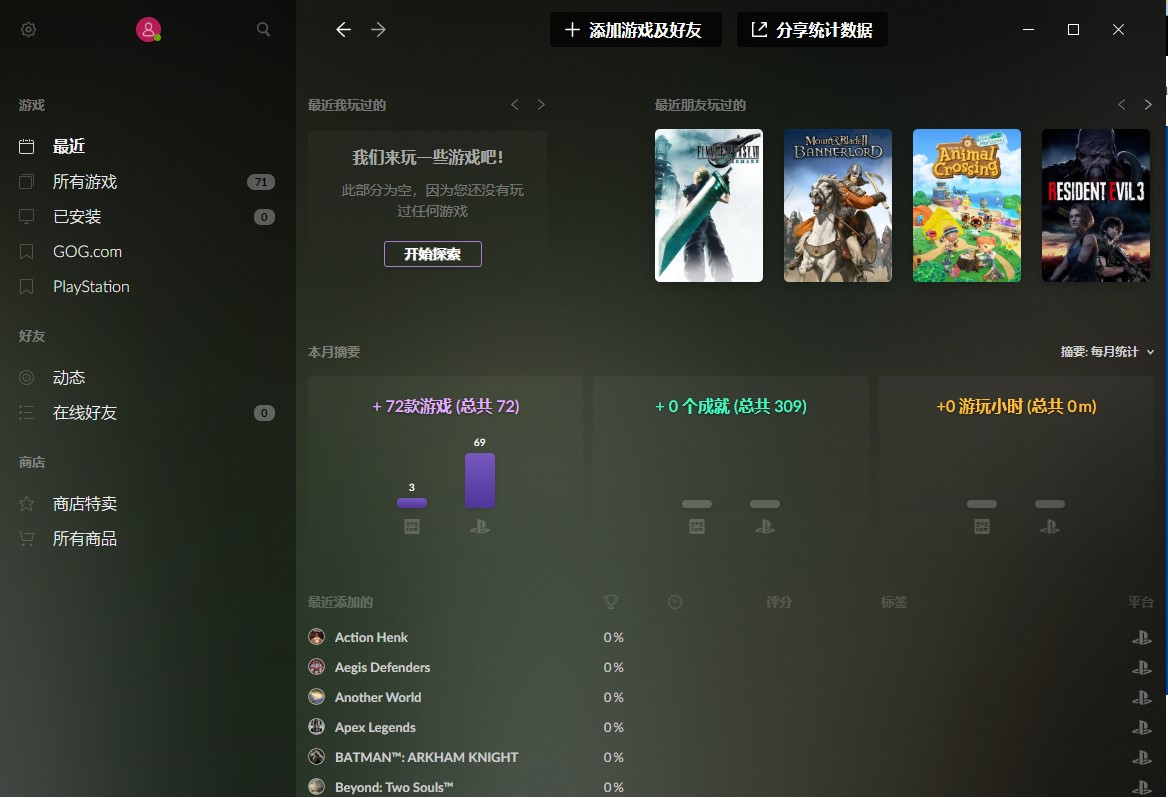Show previous items in 最近我玩过的
The image size is (1168, 798).
point(515,105)
